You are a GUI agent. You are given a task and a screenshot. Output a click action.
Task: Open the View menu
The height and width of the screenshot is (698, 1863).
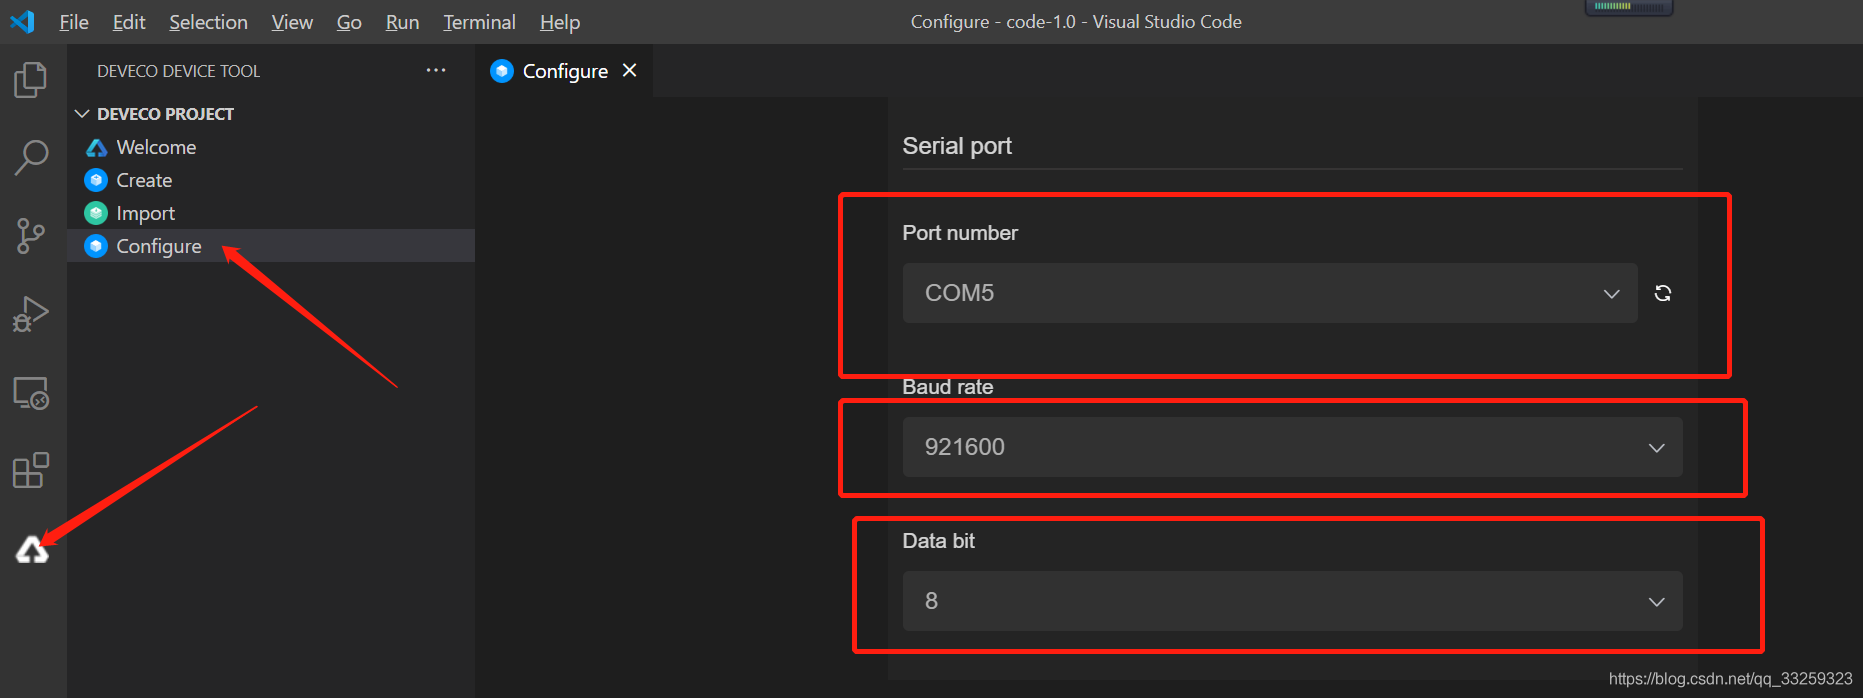(x=292, y=22)
